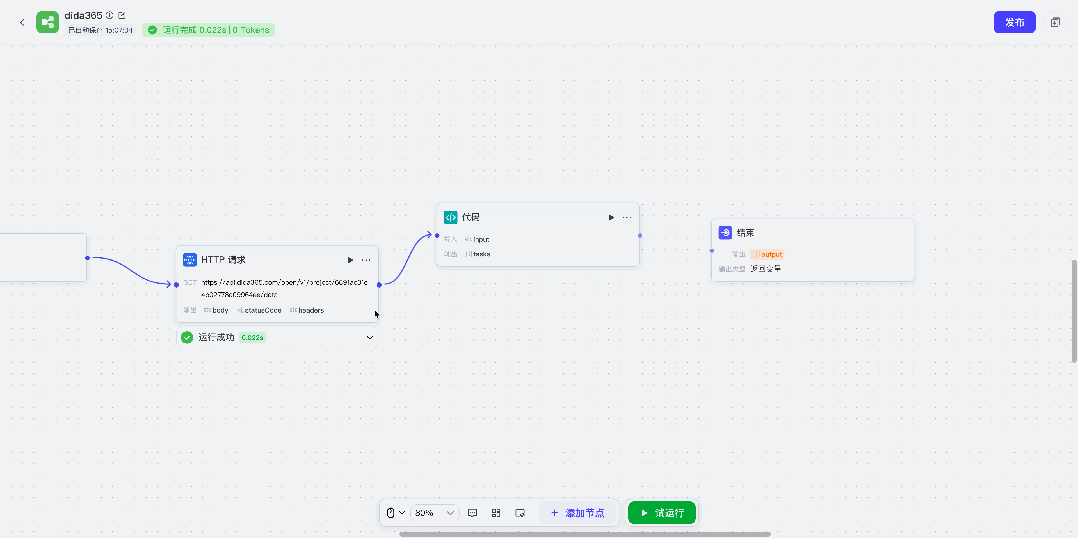The width and height of the screenshot is (1078, 538).
Task: Click the output port of HTTP 请求 node
Action: [379, 284]
